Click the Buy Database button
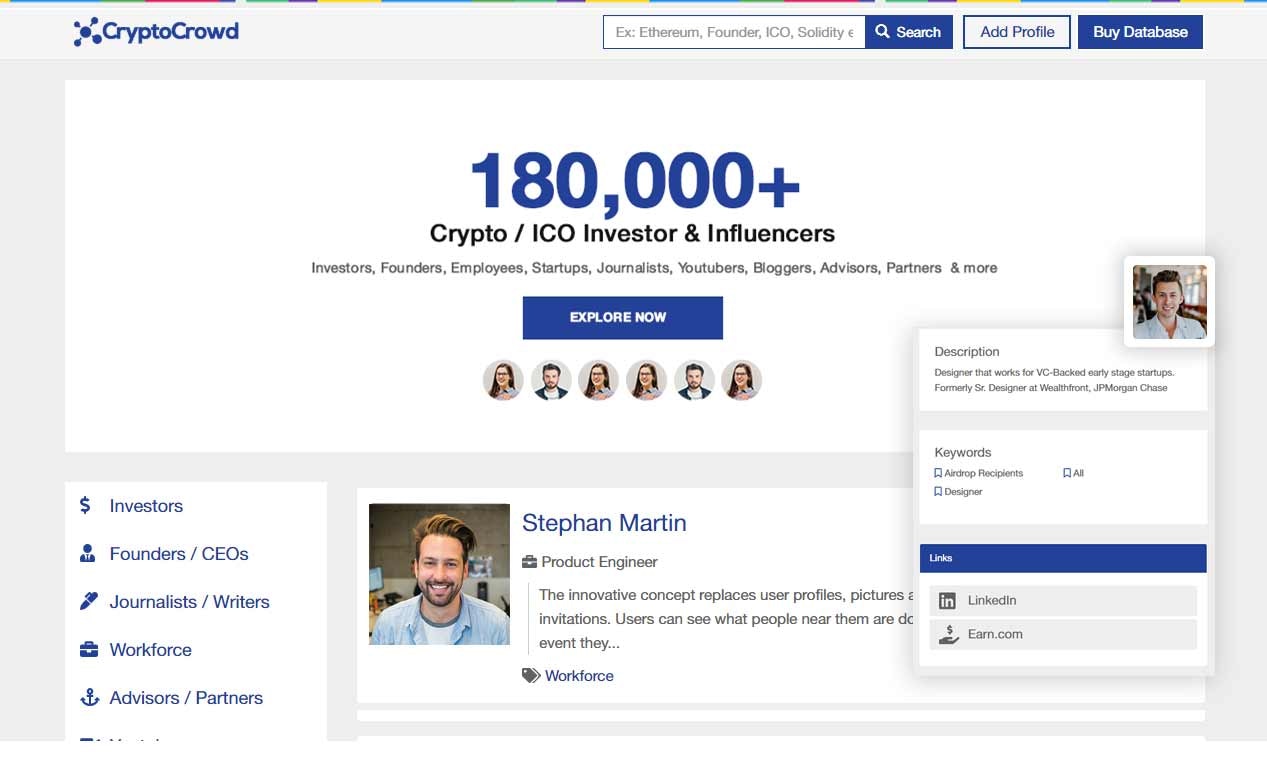1267x760 pixels. tap(1140, 32)
